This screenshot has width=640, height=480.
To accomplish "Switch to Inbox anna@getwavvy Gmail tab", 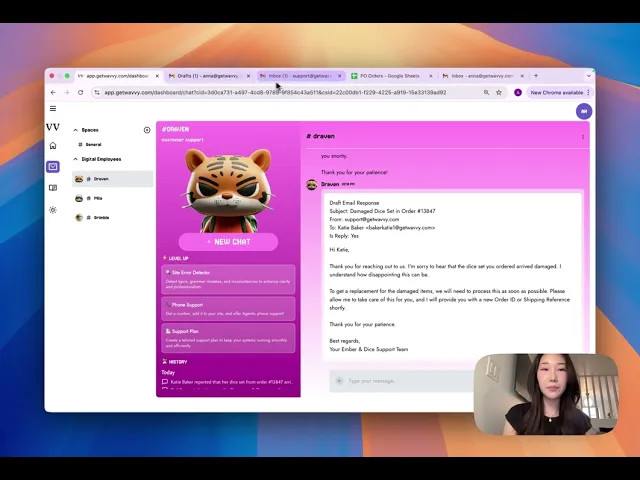I will tap(483, 76).
